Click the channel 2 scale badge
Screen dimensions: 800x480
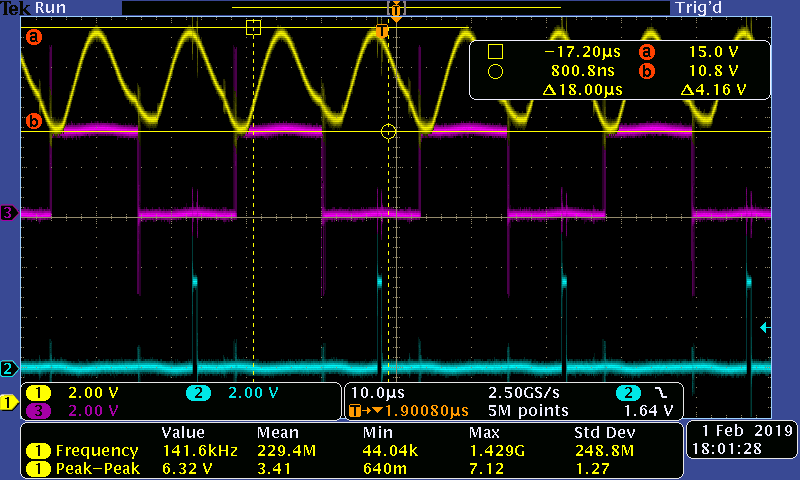(198, 393)
